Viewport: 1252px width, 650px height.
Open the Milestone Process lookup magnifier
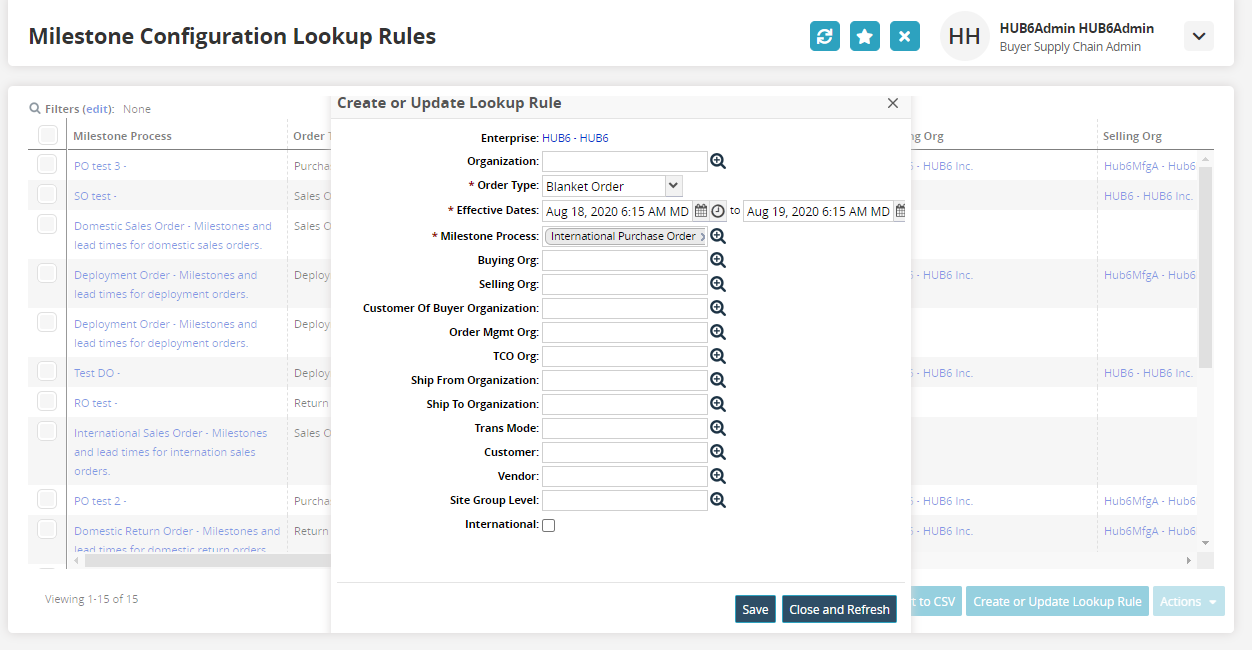(717, 237)
